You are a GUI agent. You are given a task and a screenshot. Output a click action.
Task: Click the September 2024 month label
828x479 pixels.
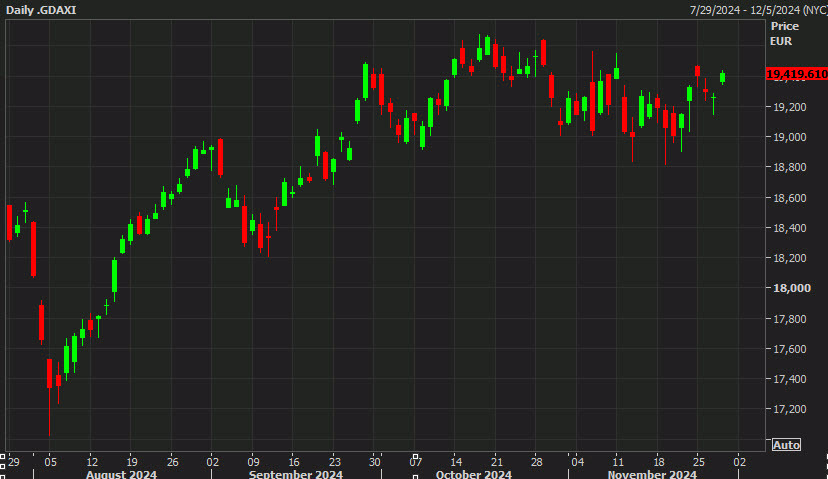pyautogui.click(x=296, y=474)
